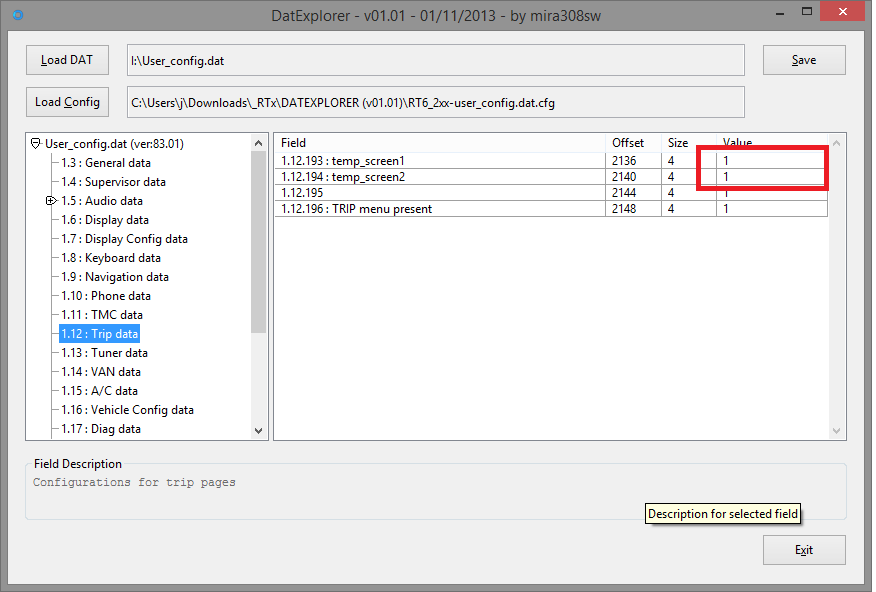Viewport: 876px width, 592px height.
Task: Click the Load DAT button
Action: click(67, 60)
